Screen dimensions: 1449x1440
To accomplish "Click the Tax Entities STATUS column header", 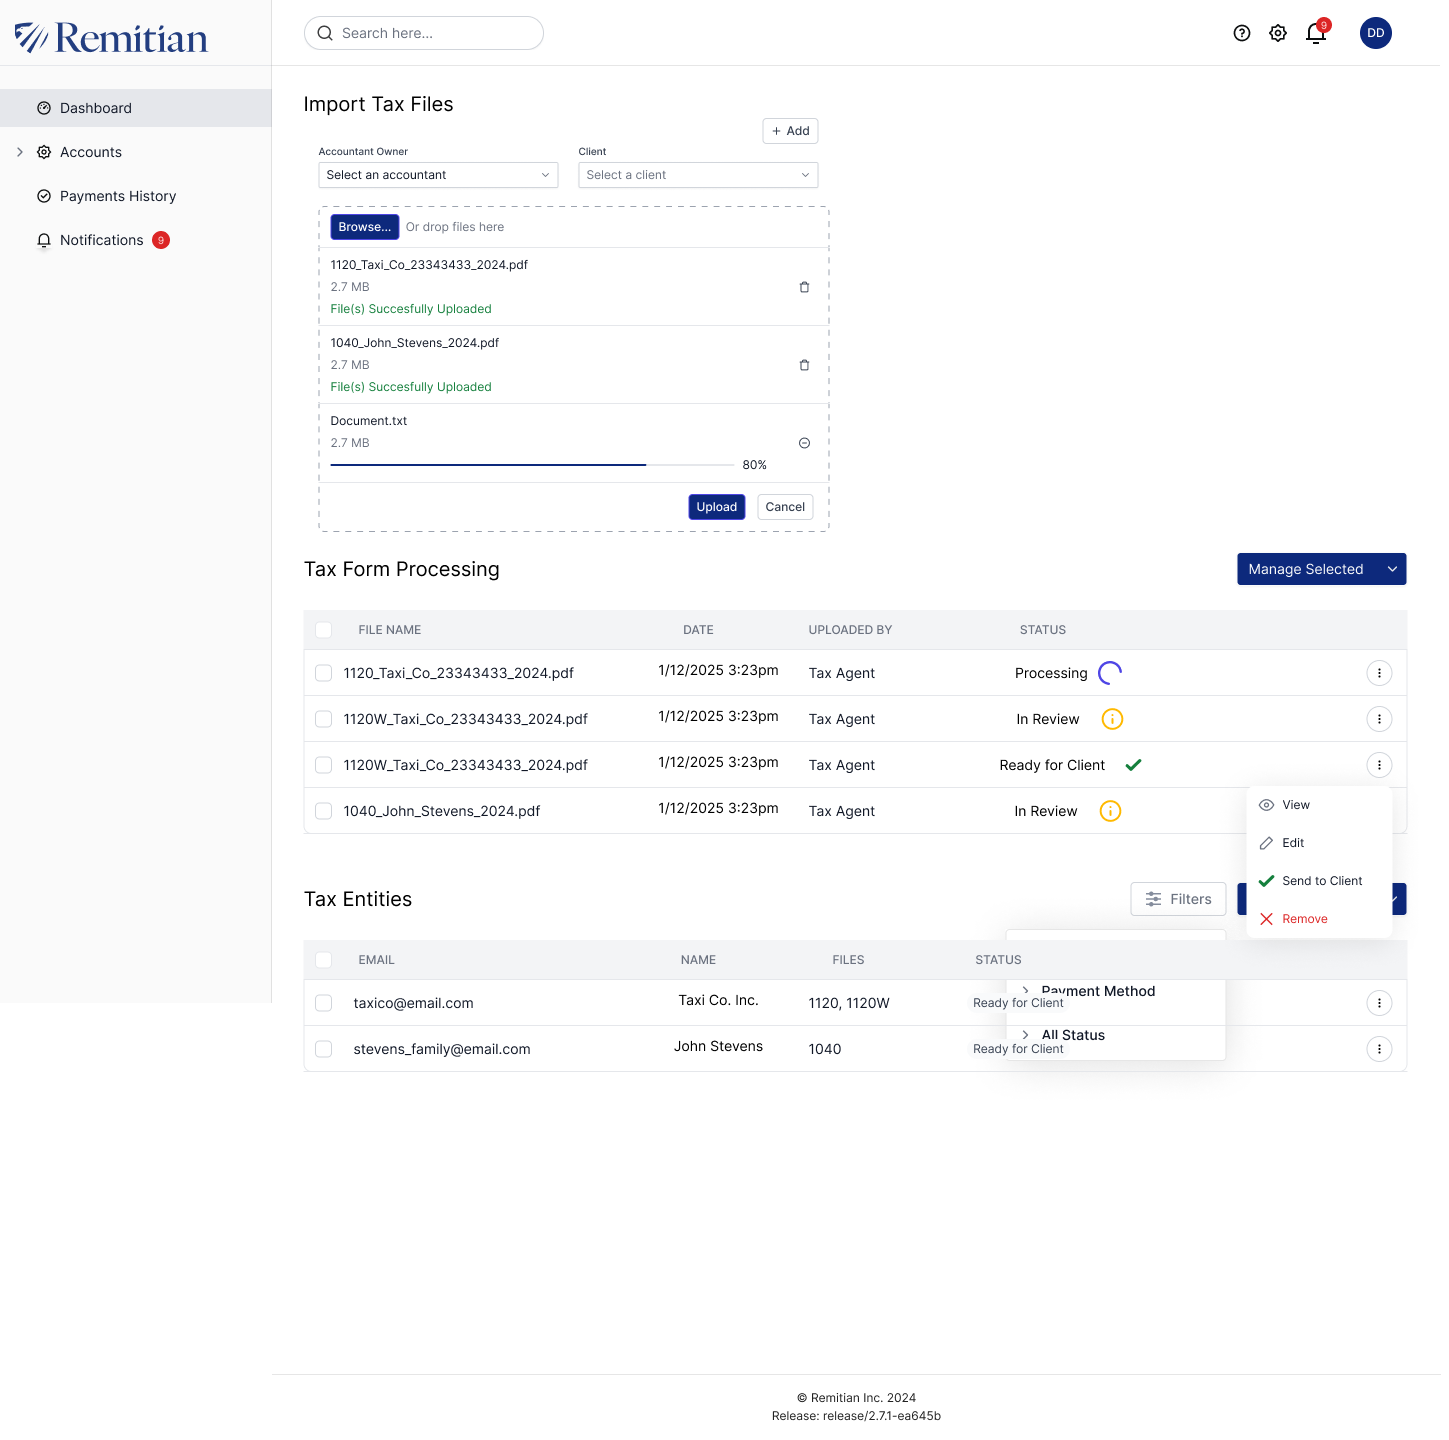I will tap(998, 960).
